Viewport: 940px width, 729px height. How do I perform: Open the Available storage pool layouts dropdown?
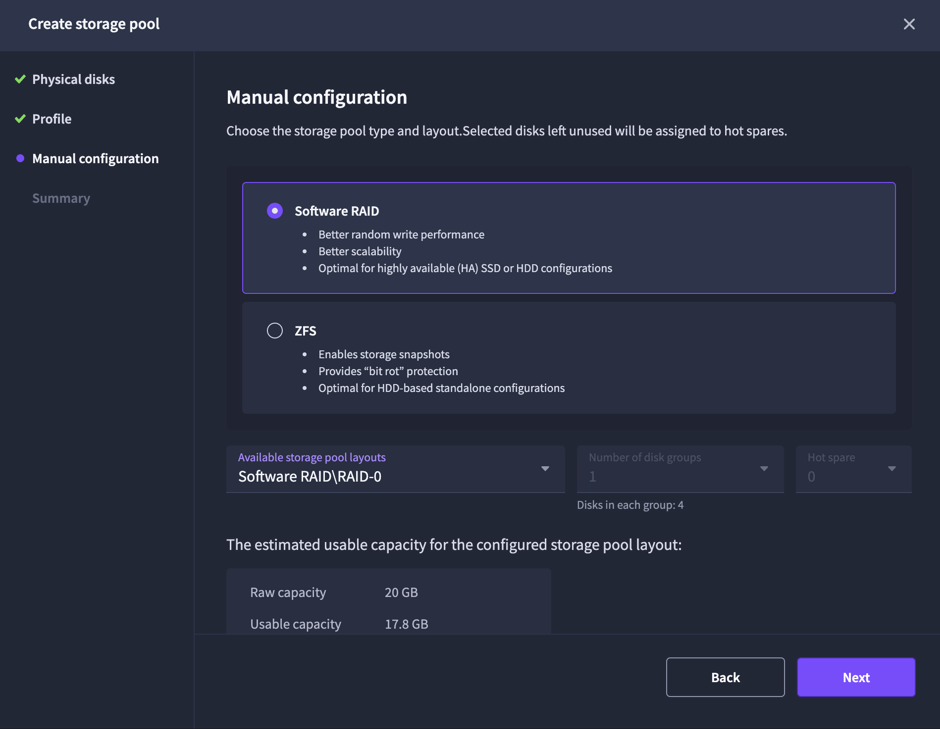tap(395, 469)
